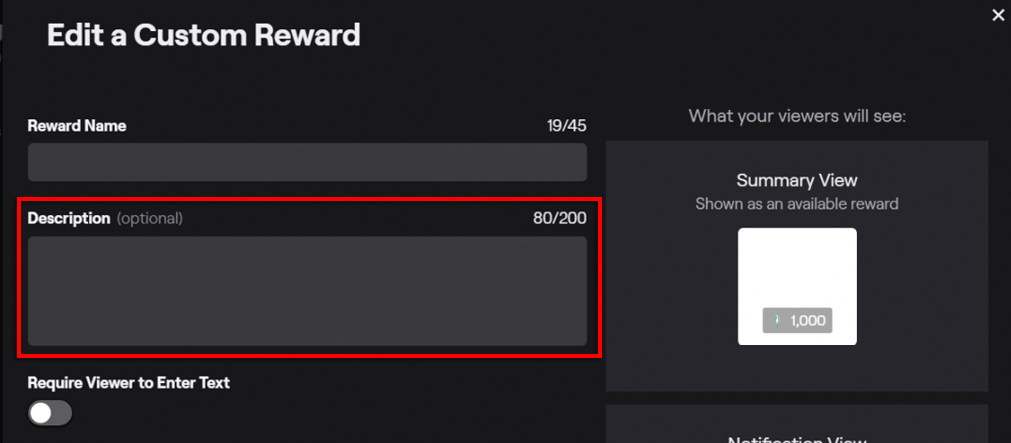Toggle Require Viewer to Enter Text switch

click(x=50, y=413)
